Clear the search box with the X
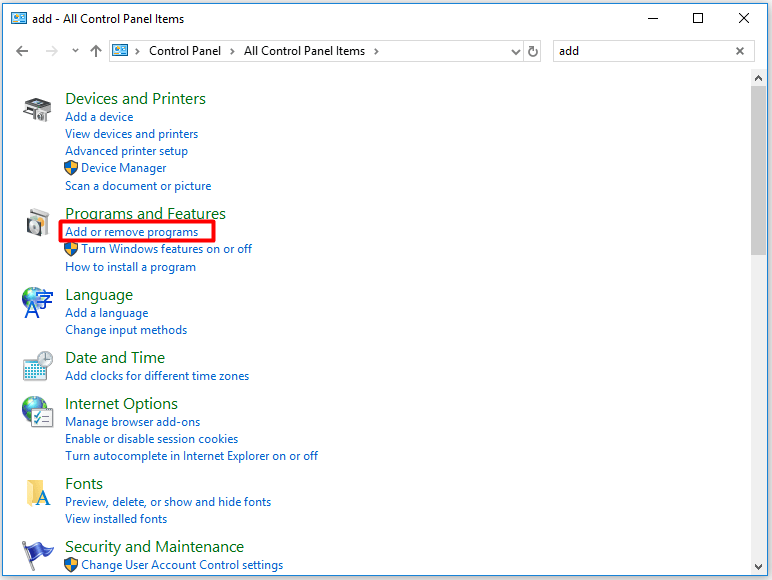772x580 pixels. tap(740, 51)
